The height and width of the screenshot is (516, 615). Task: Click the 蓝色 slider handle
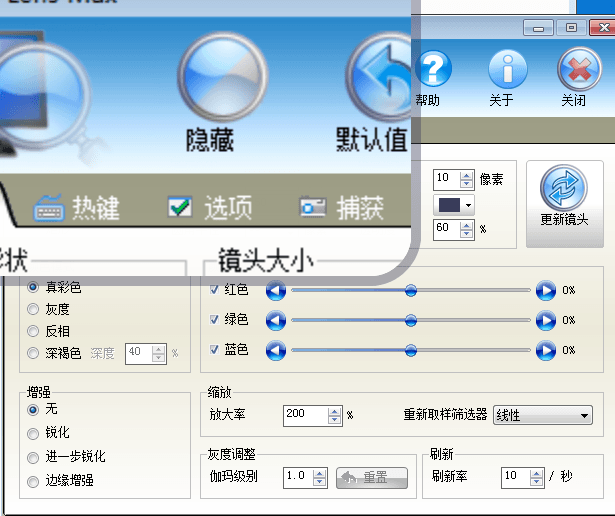click(x=411, y=351)
